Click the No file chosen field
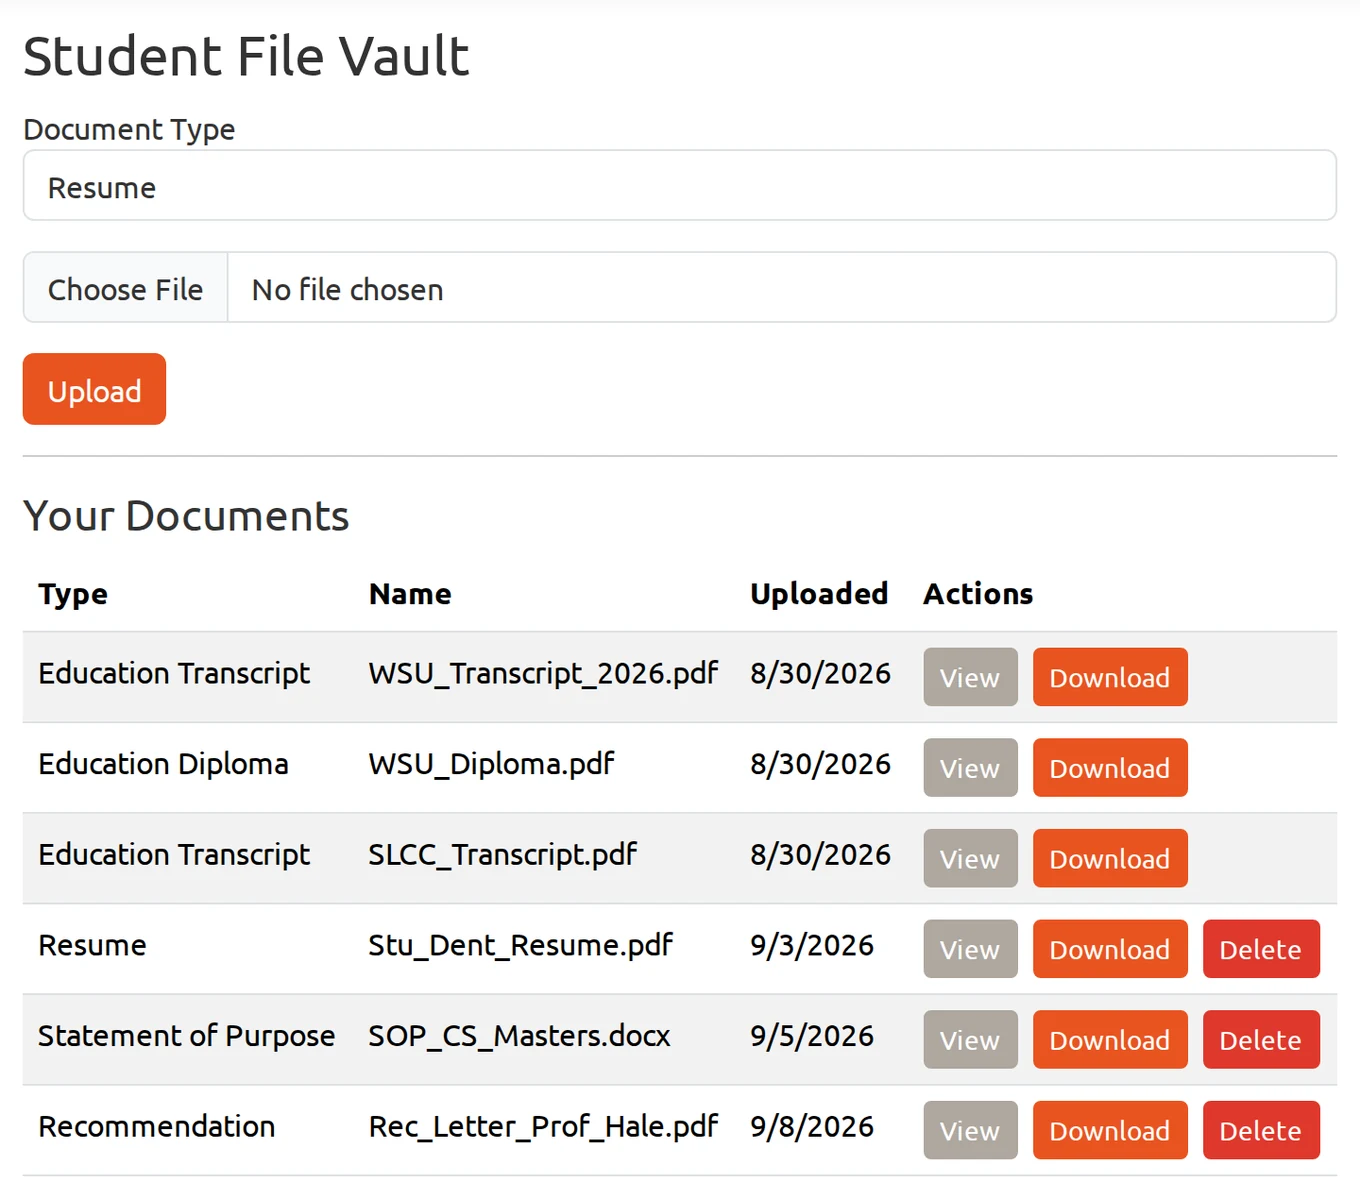 (x=782, y=288)
